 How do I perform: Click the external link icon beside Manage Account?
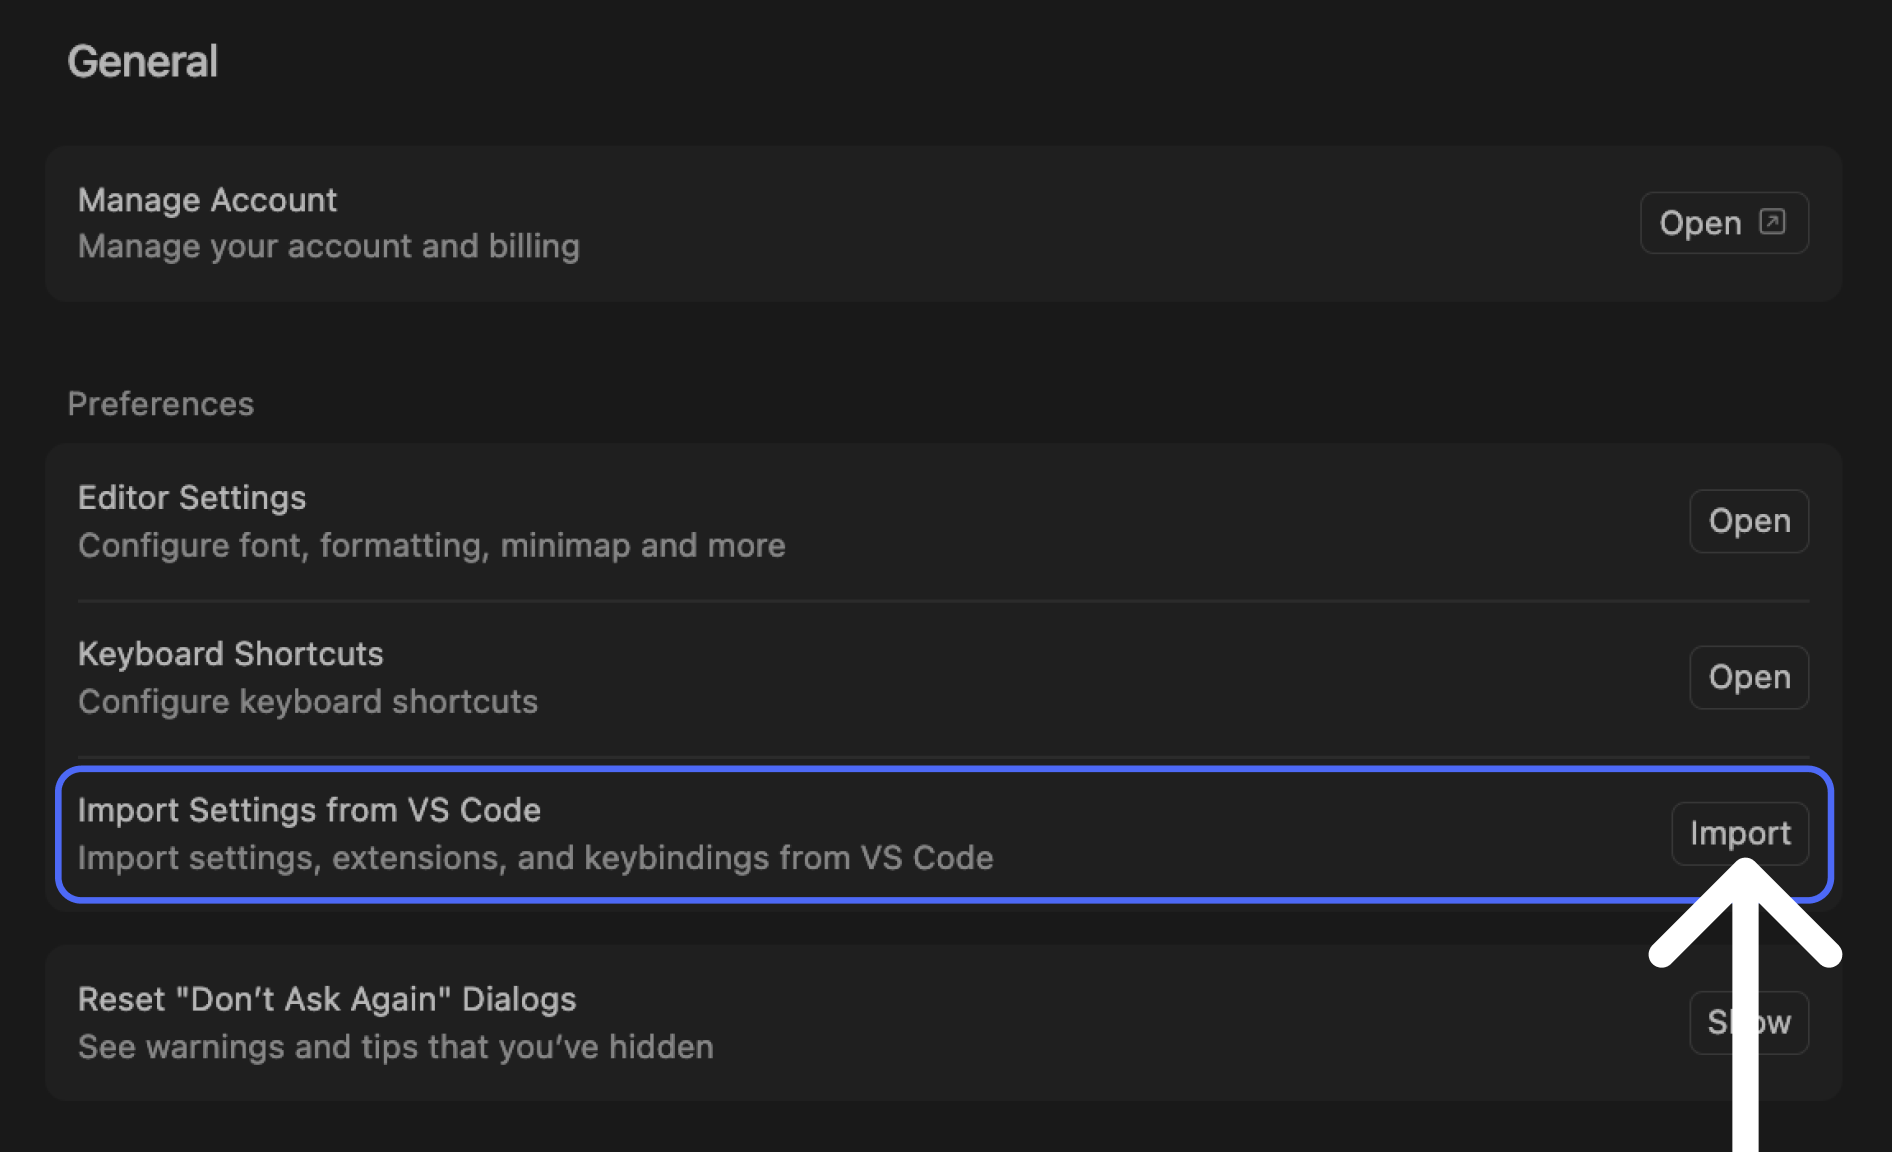click(x=1772, y=221)
